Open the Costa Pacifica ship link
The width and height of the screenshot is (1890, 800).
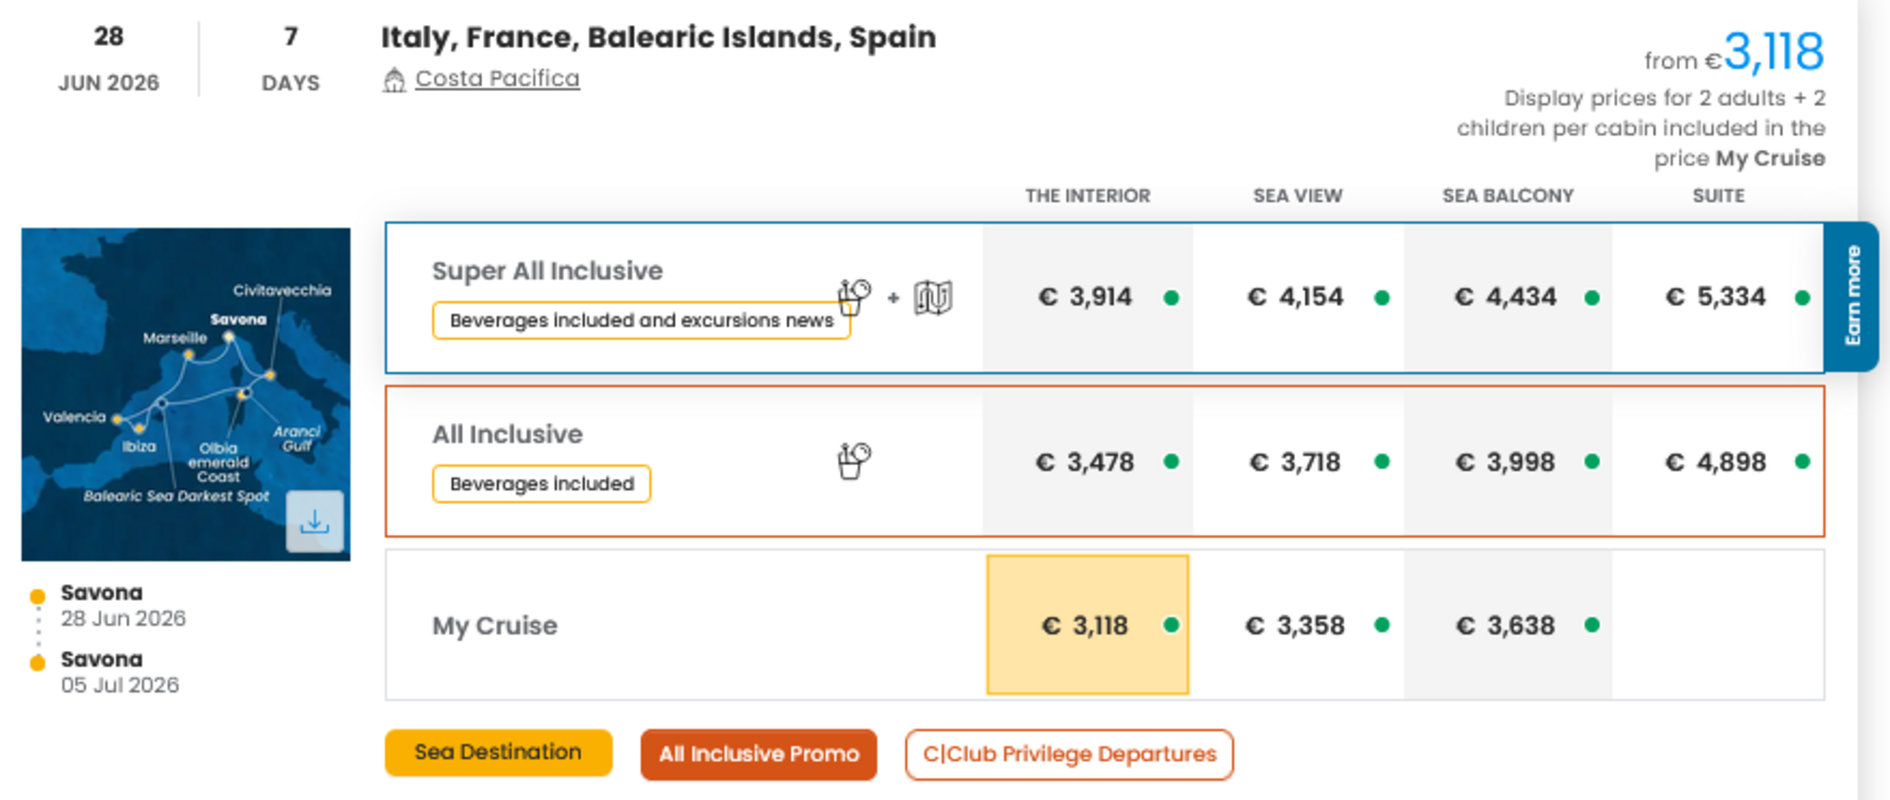(x=497, y=78)
